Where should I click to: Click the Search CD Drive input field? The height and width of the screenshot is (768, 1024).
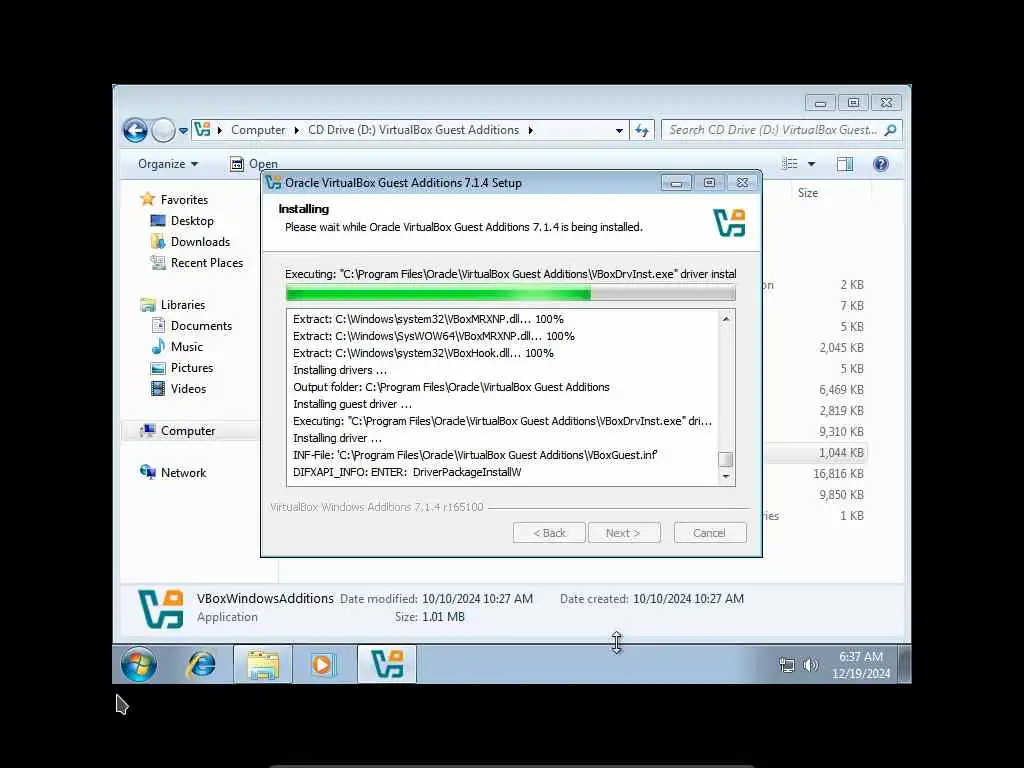point(774,130)
